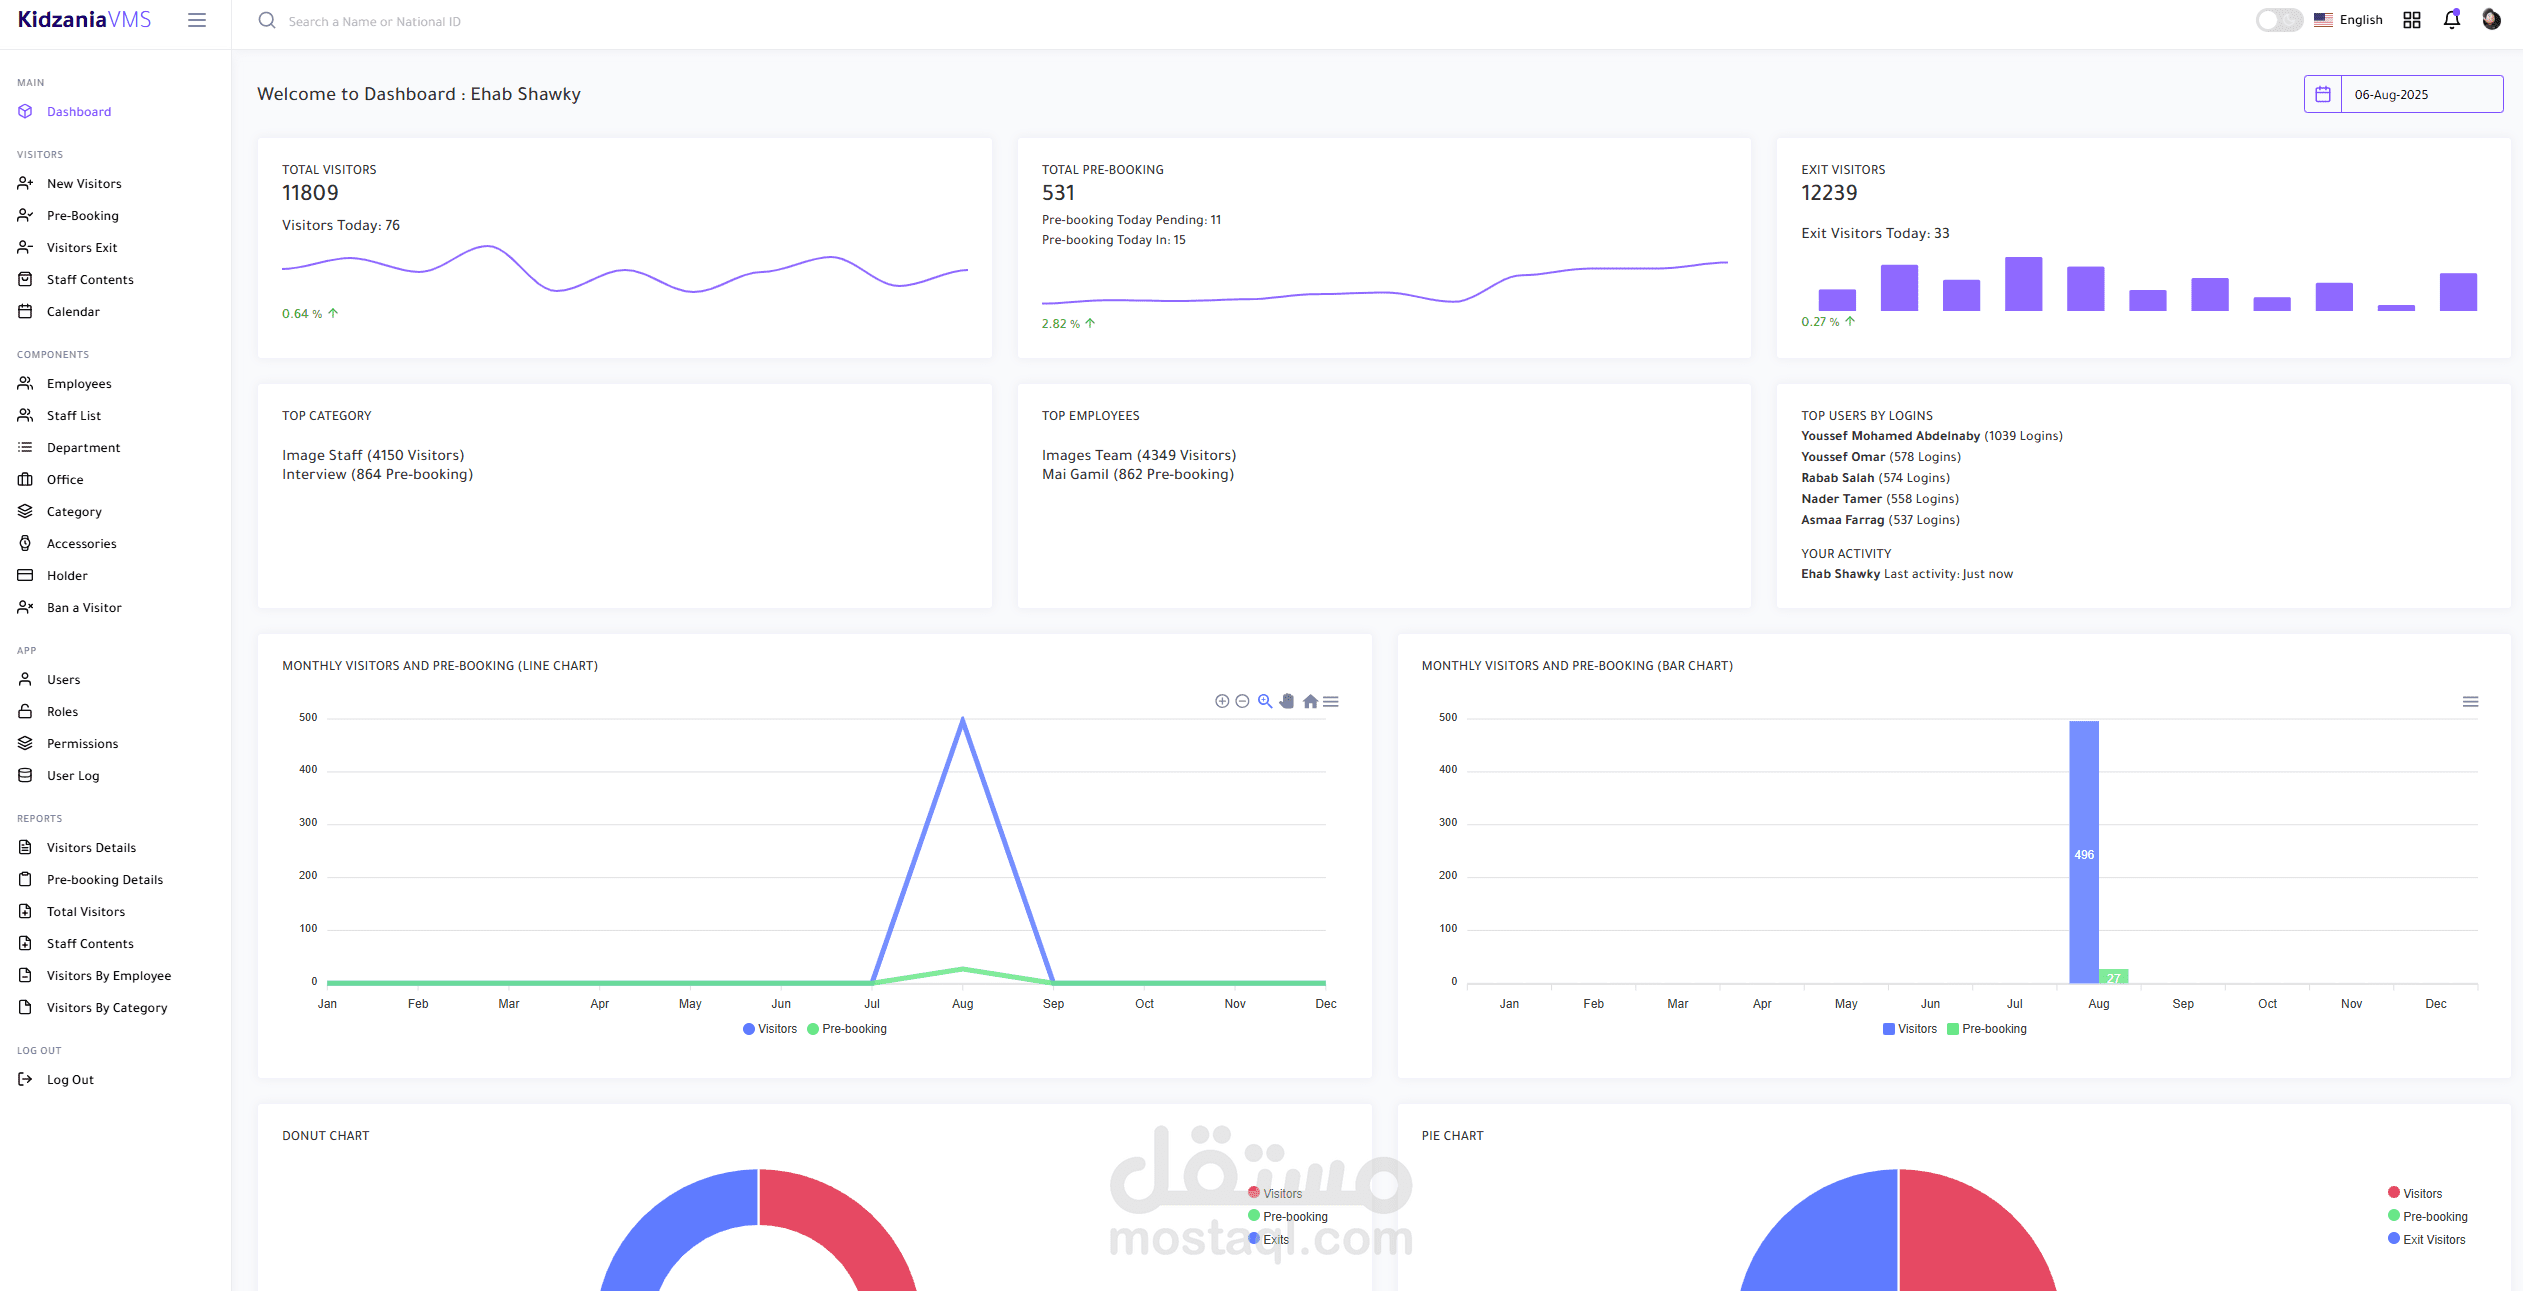Click the Employees sidebar icon
This screenshot has width=2523, height=1291.
pos(25,383)
